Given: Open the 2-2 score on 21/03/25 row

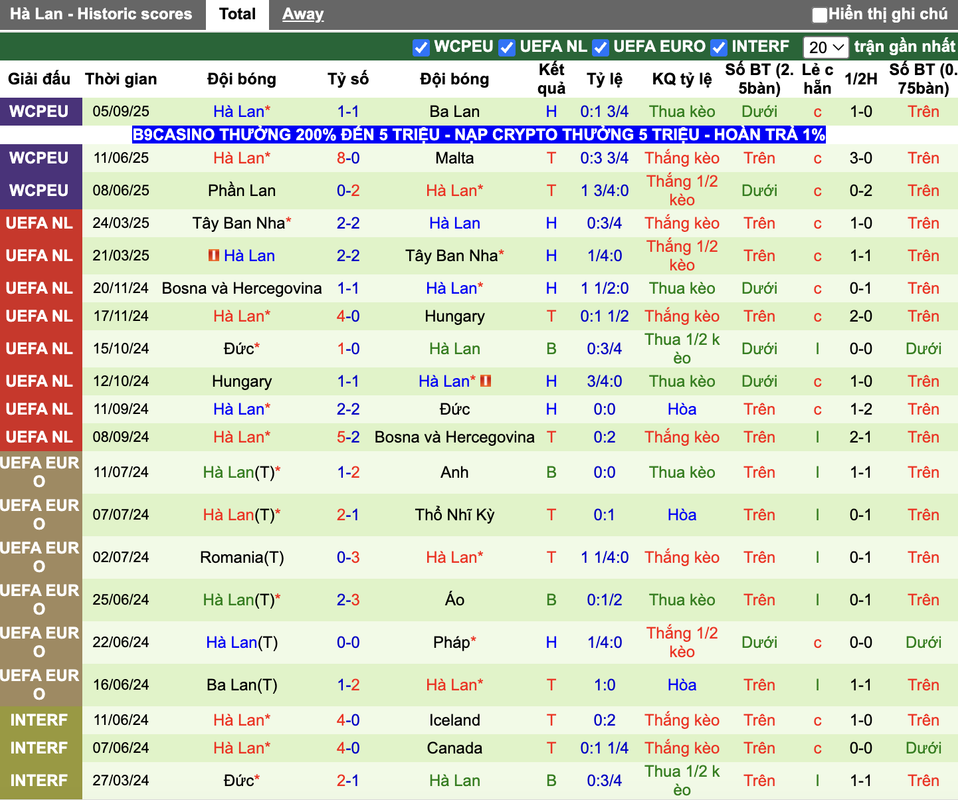Looking at the screenshot, I should [348, 255].
